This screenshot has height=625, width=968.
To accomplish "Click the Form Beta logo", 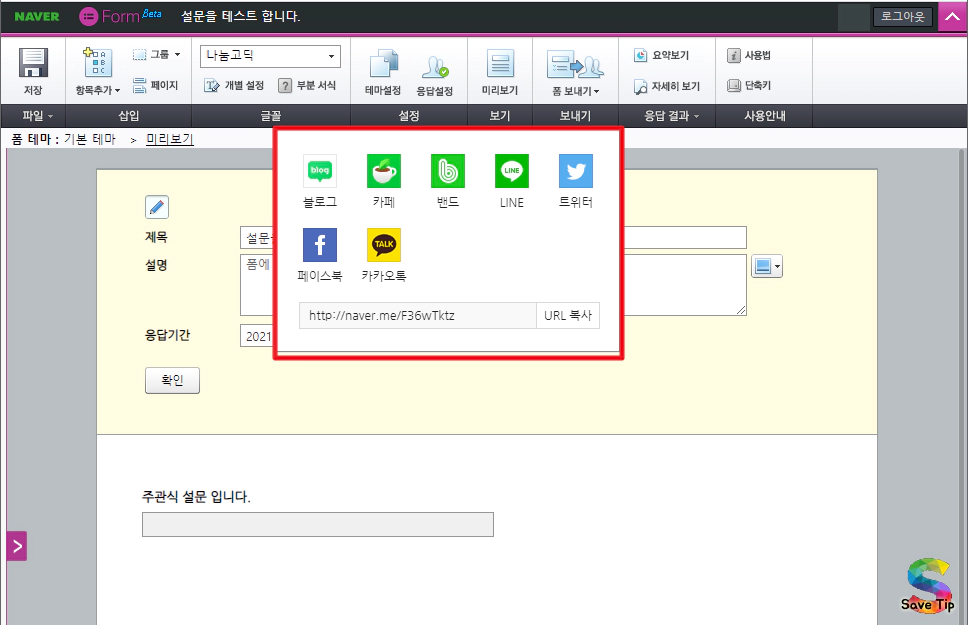I will pyautogui.click(x=120, y=16).
